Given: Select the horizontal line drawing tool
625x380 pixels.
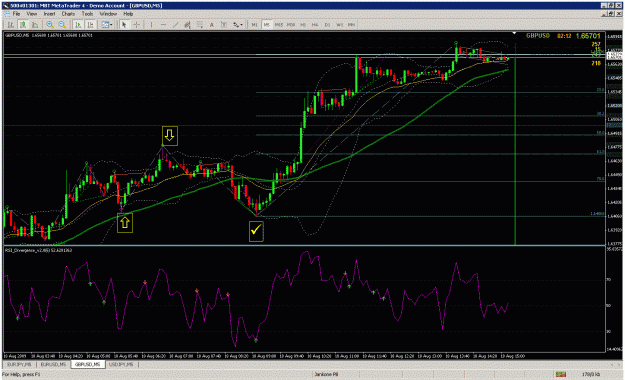Looking at the screenshot, I should 163,25.
